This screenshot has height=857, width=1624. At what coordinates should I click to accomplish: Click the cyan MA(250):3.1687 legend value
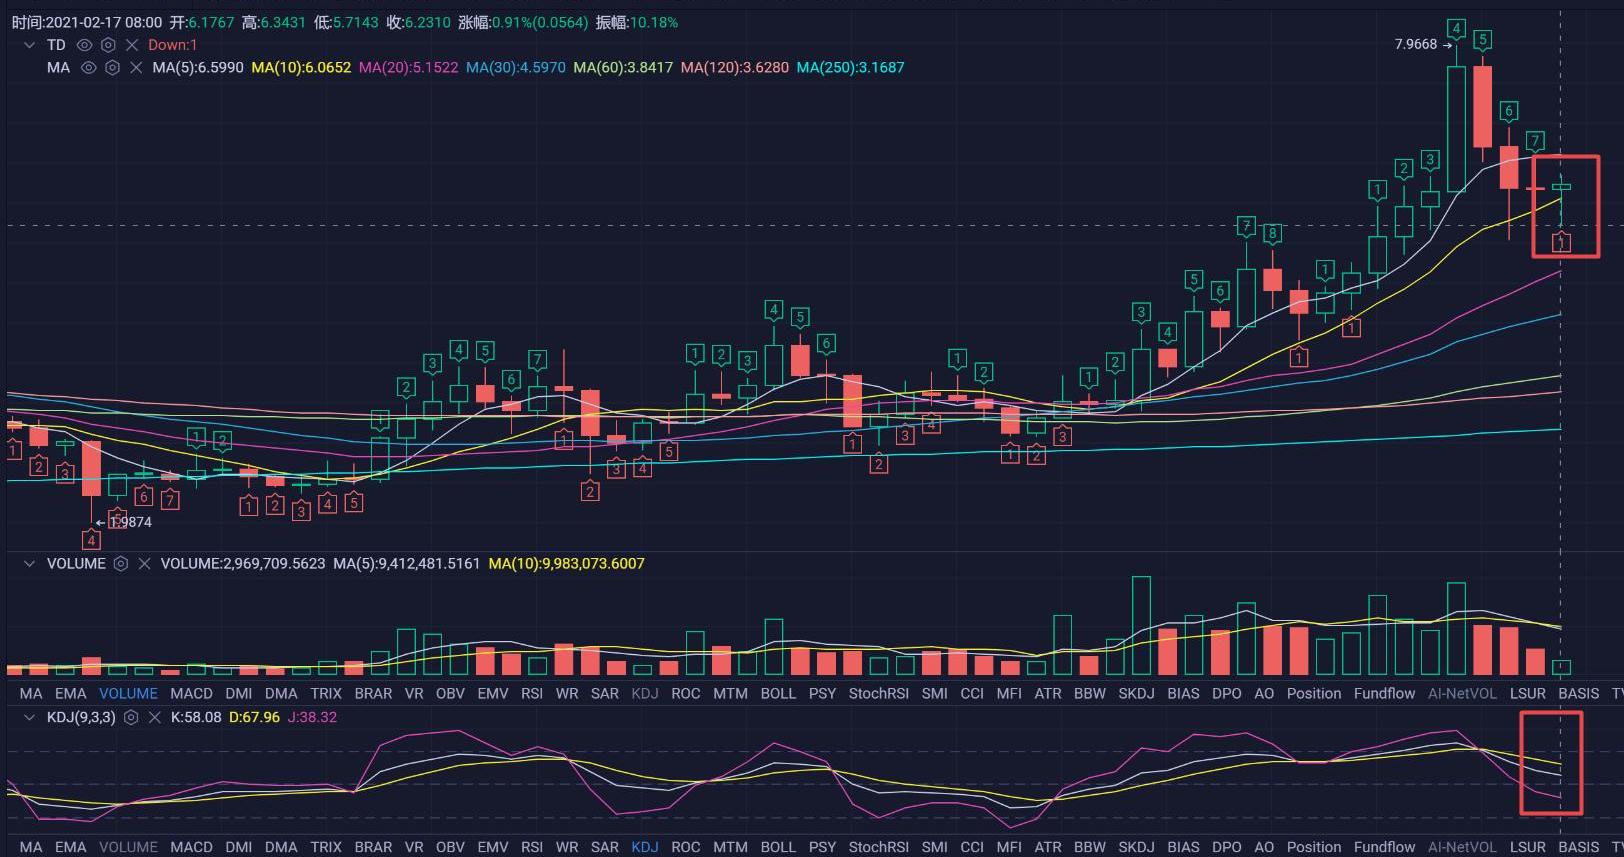(x=850, y=68)
